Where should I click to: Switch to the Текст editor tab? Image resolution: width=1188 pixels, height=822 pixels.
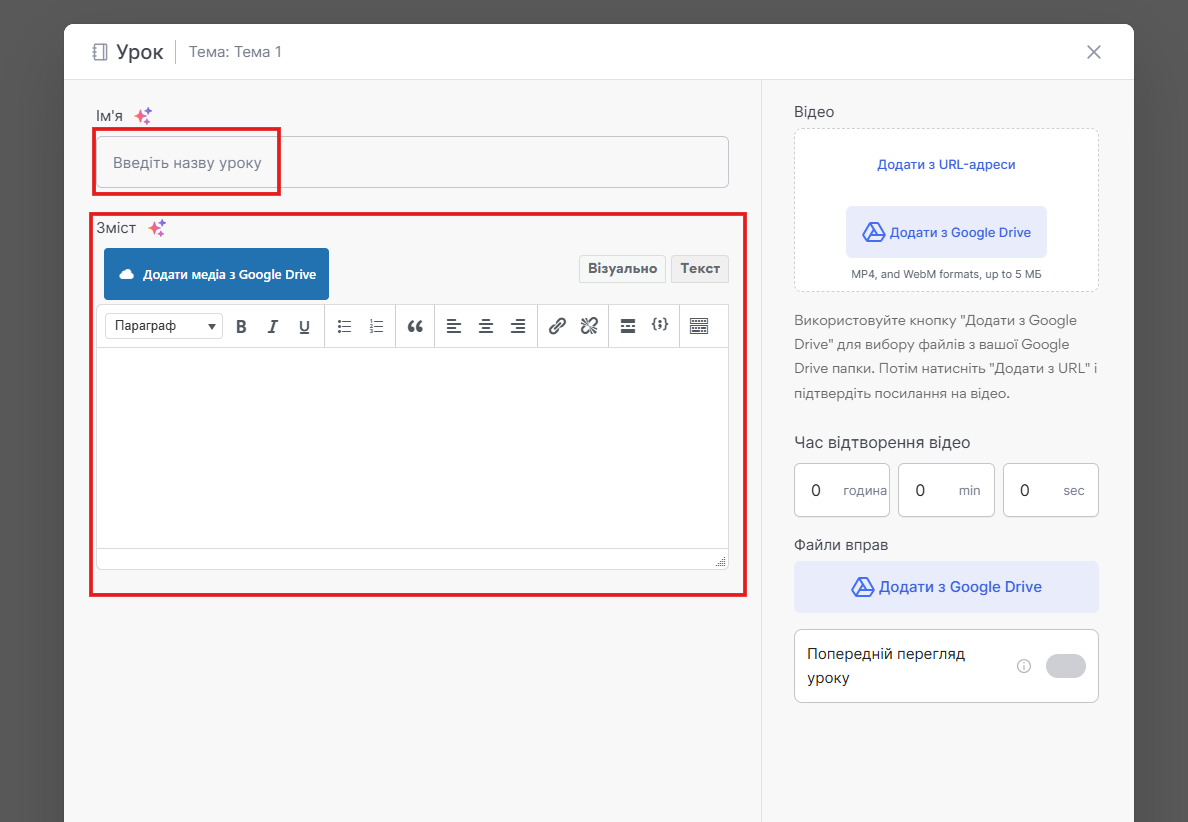700,269
